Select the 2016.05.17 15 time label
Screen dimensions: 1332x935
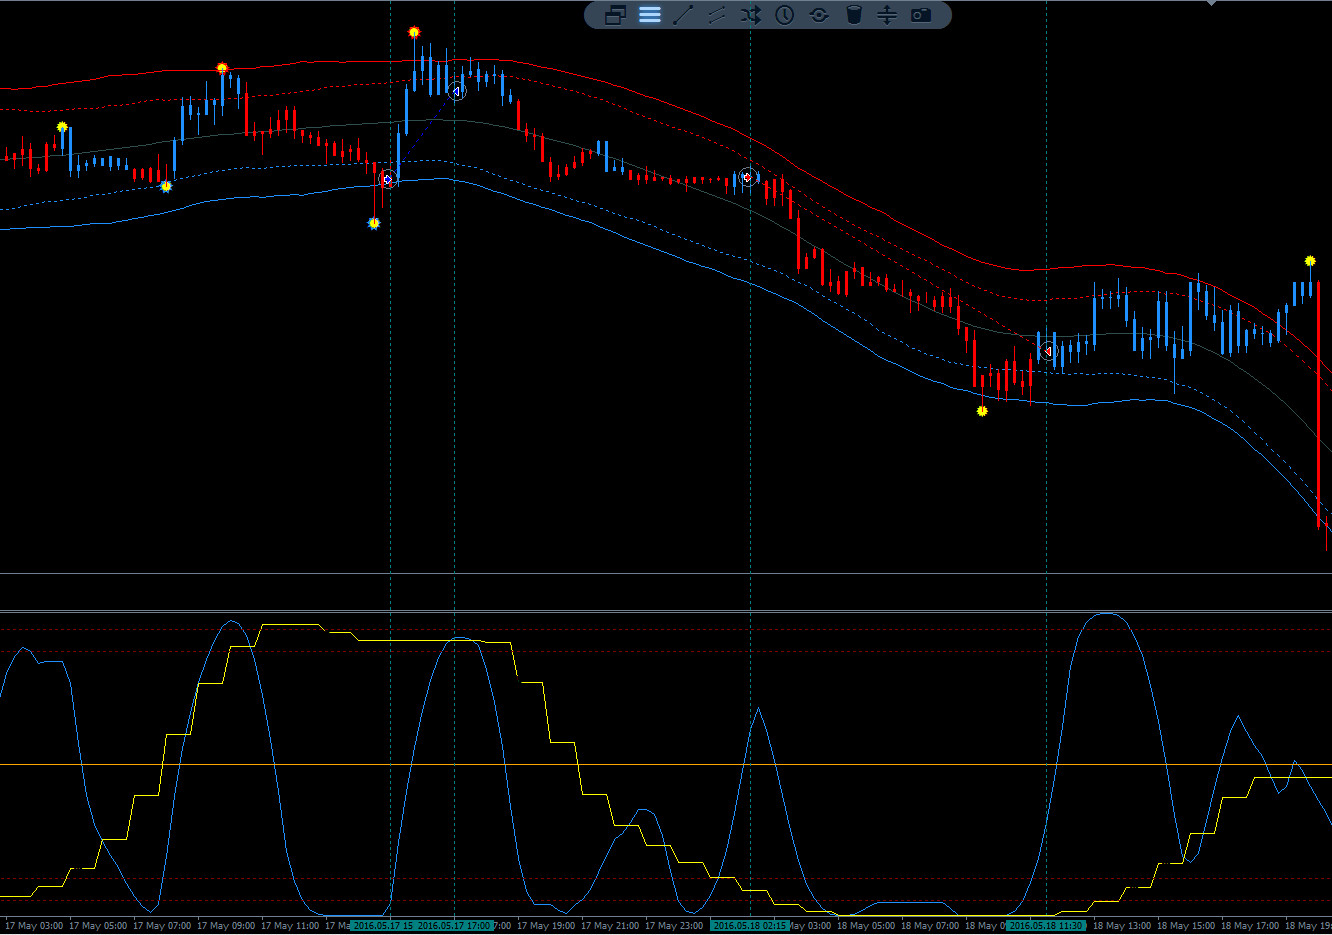tap(383, 926)
